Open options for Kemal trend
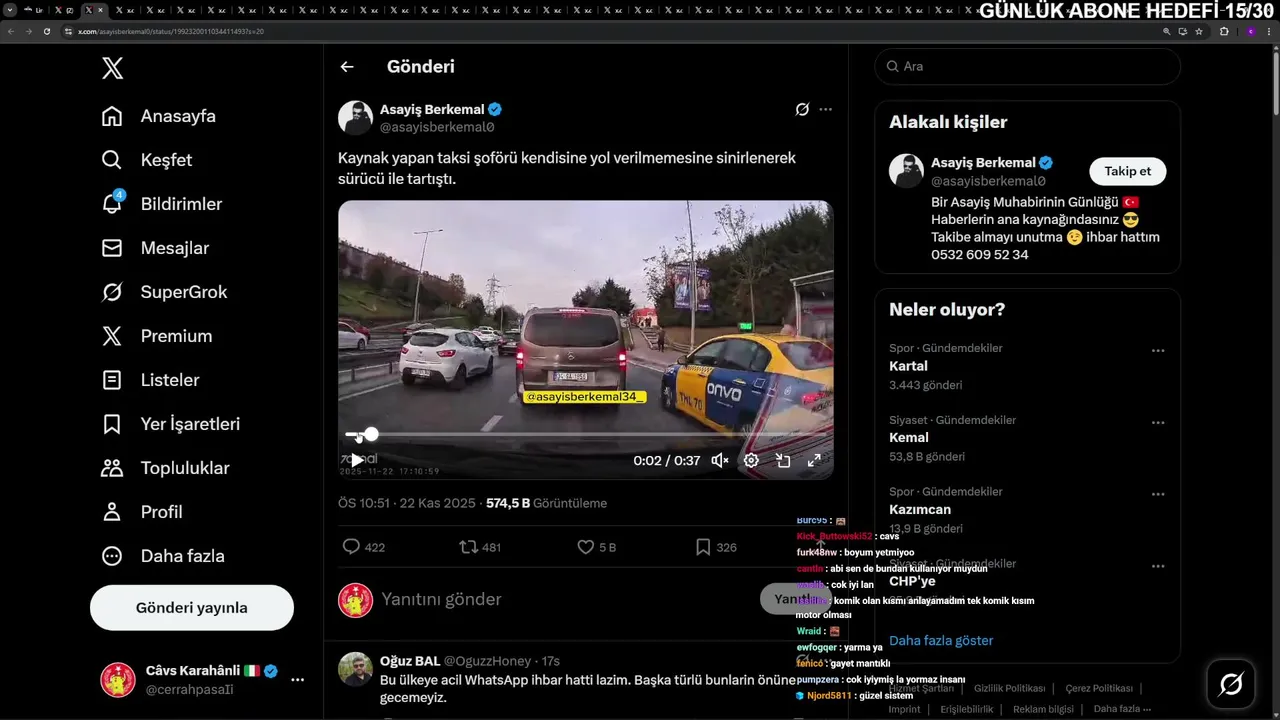The height and width of the screenshot is (720, 1280). 1158,423
